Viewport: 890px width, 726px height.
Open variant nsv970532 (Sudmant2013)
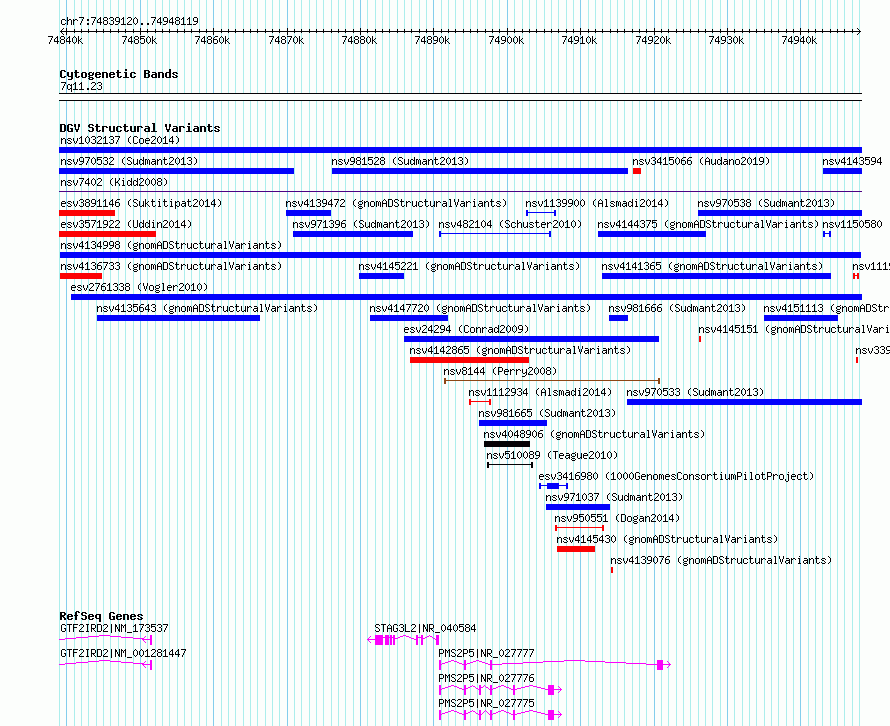pyautogui.click(x=129, y=161)
